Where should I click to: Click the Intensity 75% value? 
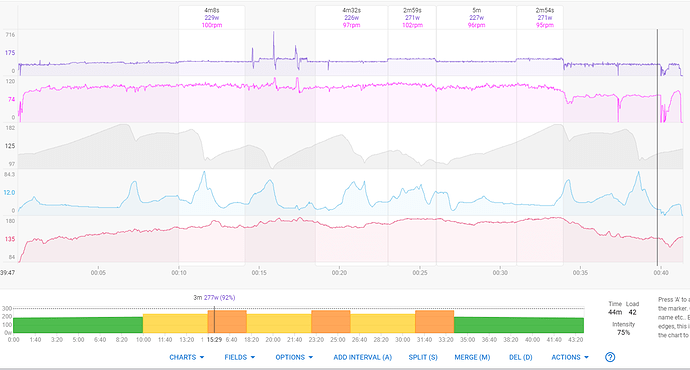click(x=623, y=333)
